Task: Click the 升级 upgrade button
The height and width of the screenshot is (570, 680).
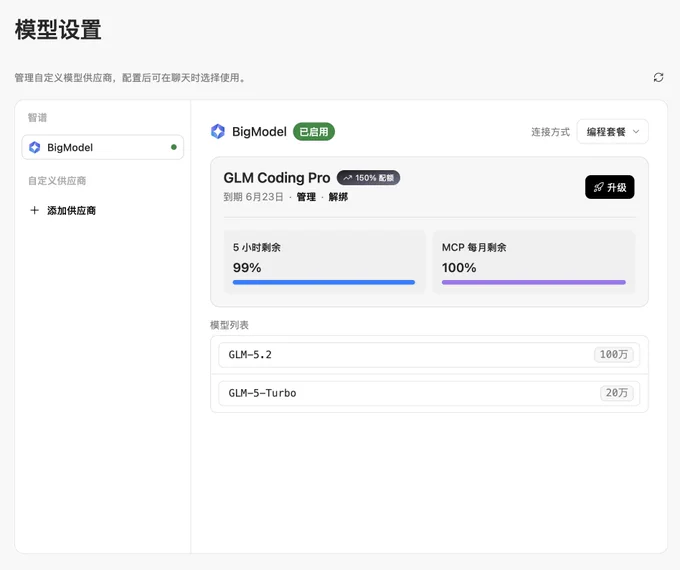Action: point(610,187)
